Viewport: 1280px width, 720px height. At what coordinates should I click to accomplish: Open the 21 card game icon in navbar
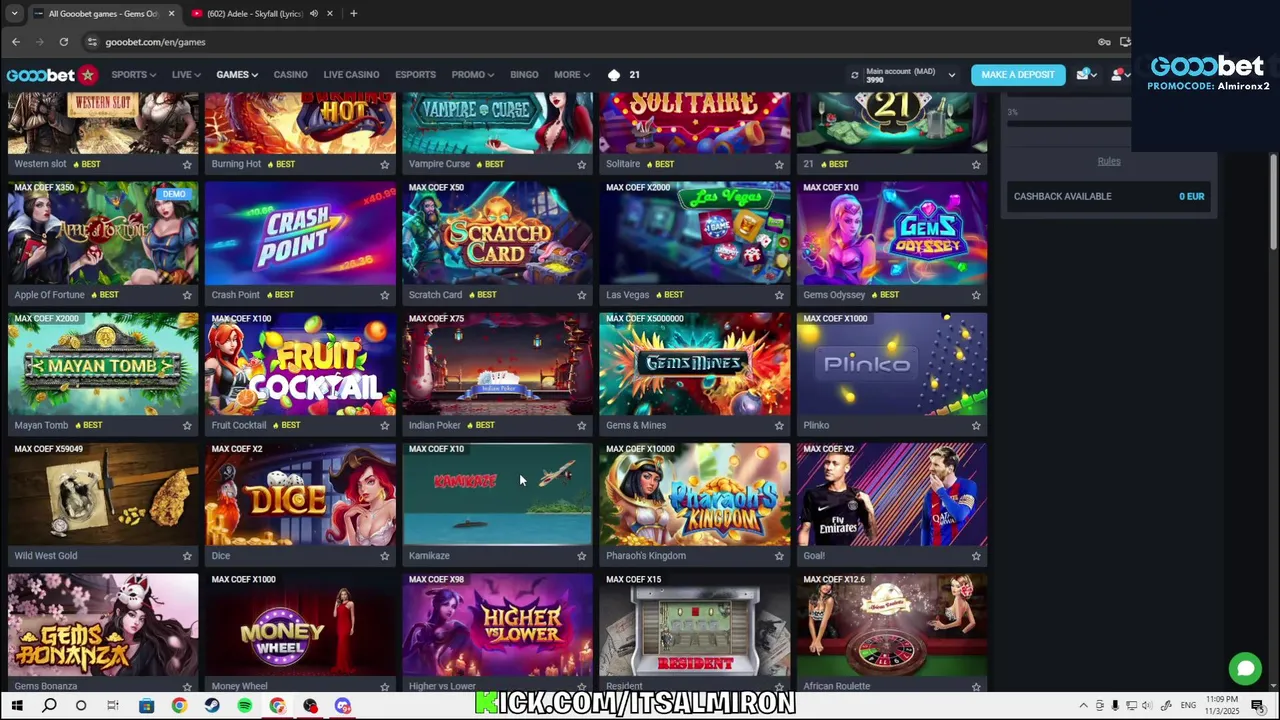click(623, 75)
